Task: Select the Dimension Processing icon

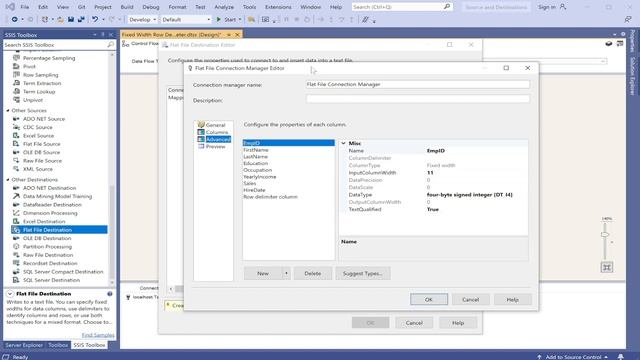Action: [x=16, y=213]
